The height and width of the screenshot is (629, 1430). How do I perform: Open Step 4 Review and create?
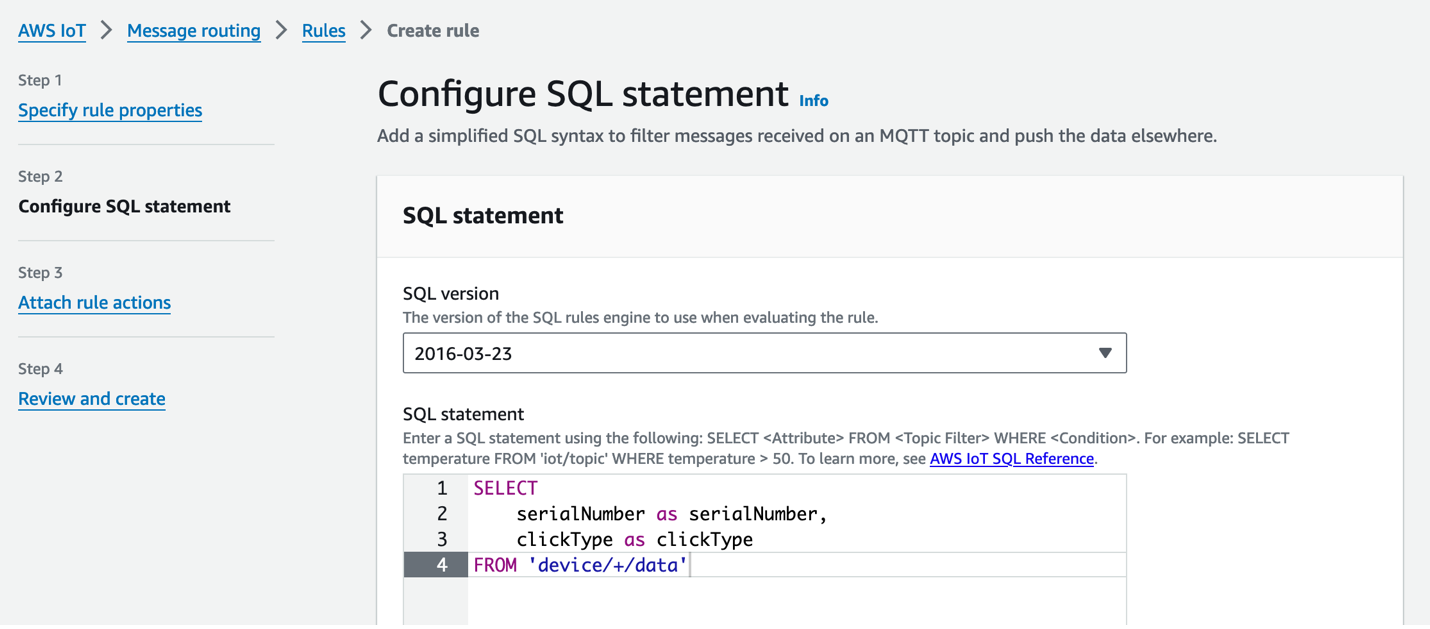point(91,398)
